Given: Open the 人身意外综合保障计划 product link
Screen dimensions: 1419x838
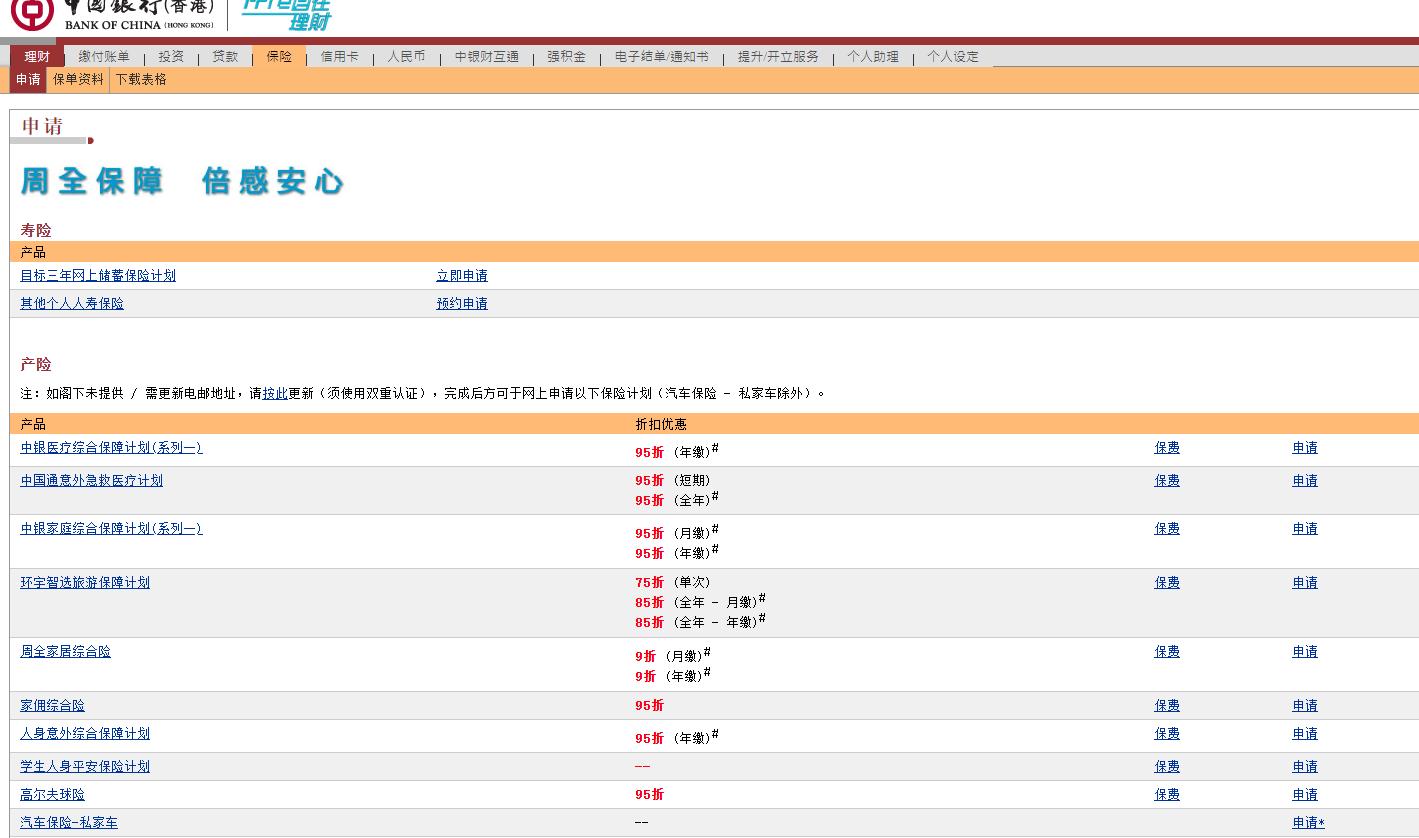Looking at the screenshot, I should tap(85, 734).
